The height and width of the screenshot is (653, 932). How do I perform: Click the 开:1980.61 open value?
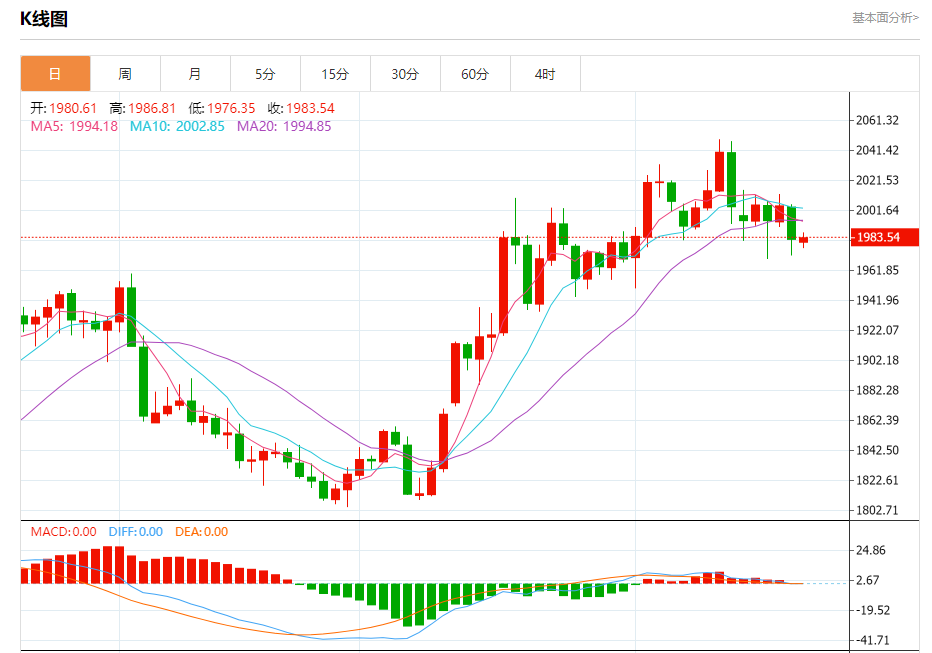64,108
